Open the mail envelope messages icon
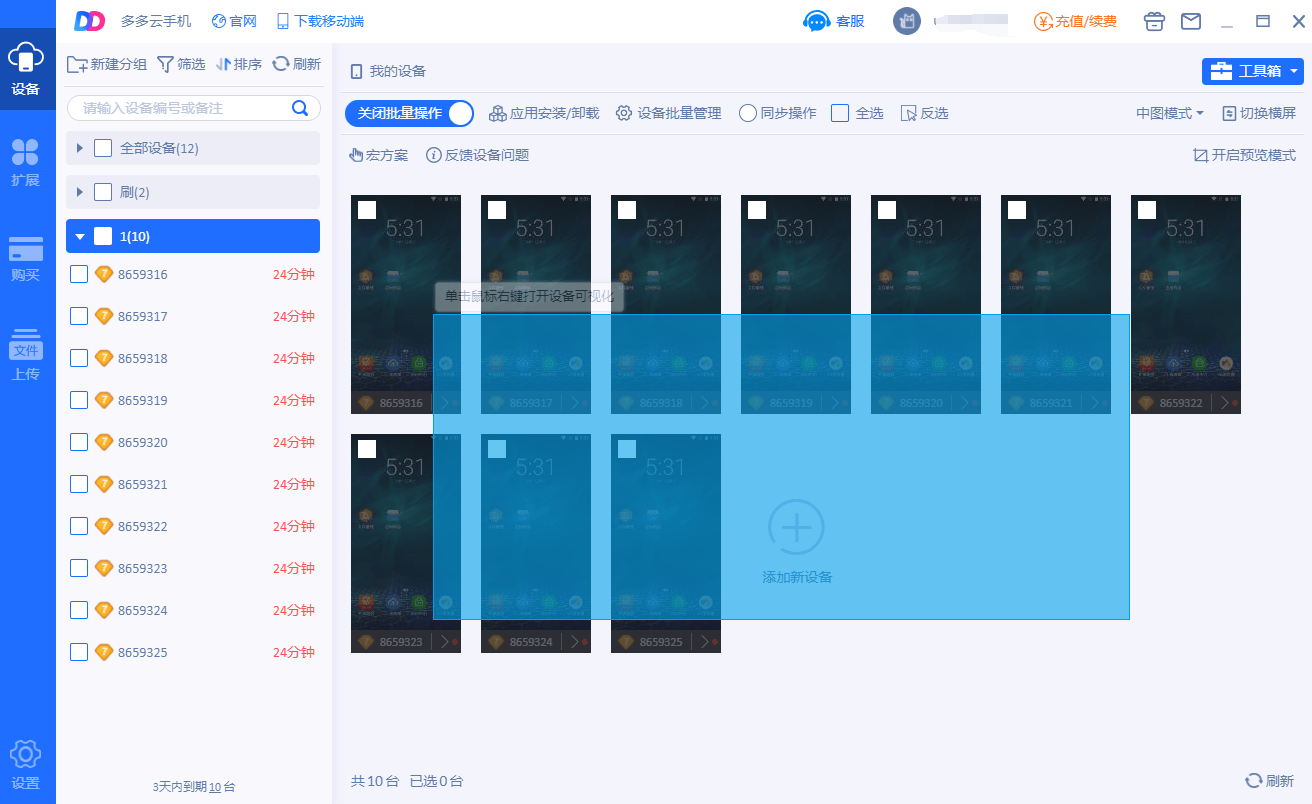Image resolution: width=1312 pixels, height=804 pixels. pyautogui.click(x=1190, y=21)
